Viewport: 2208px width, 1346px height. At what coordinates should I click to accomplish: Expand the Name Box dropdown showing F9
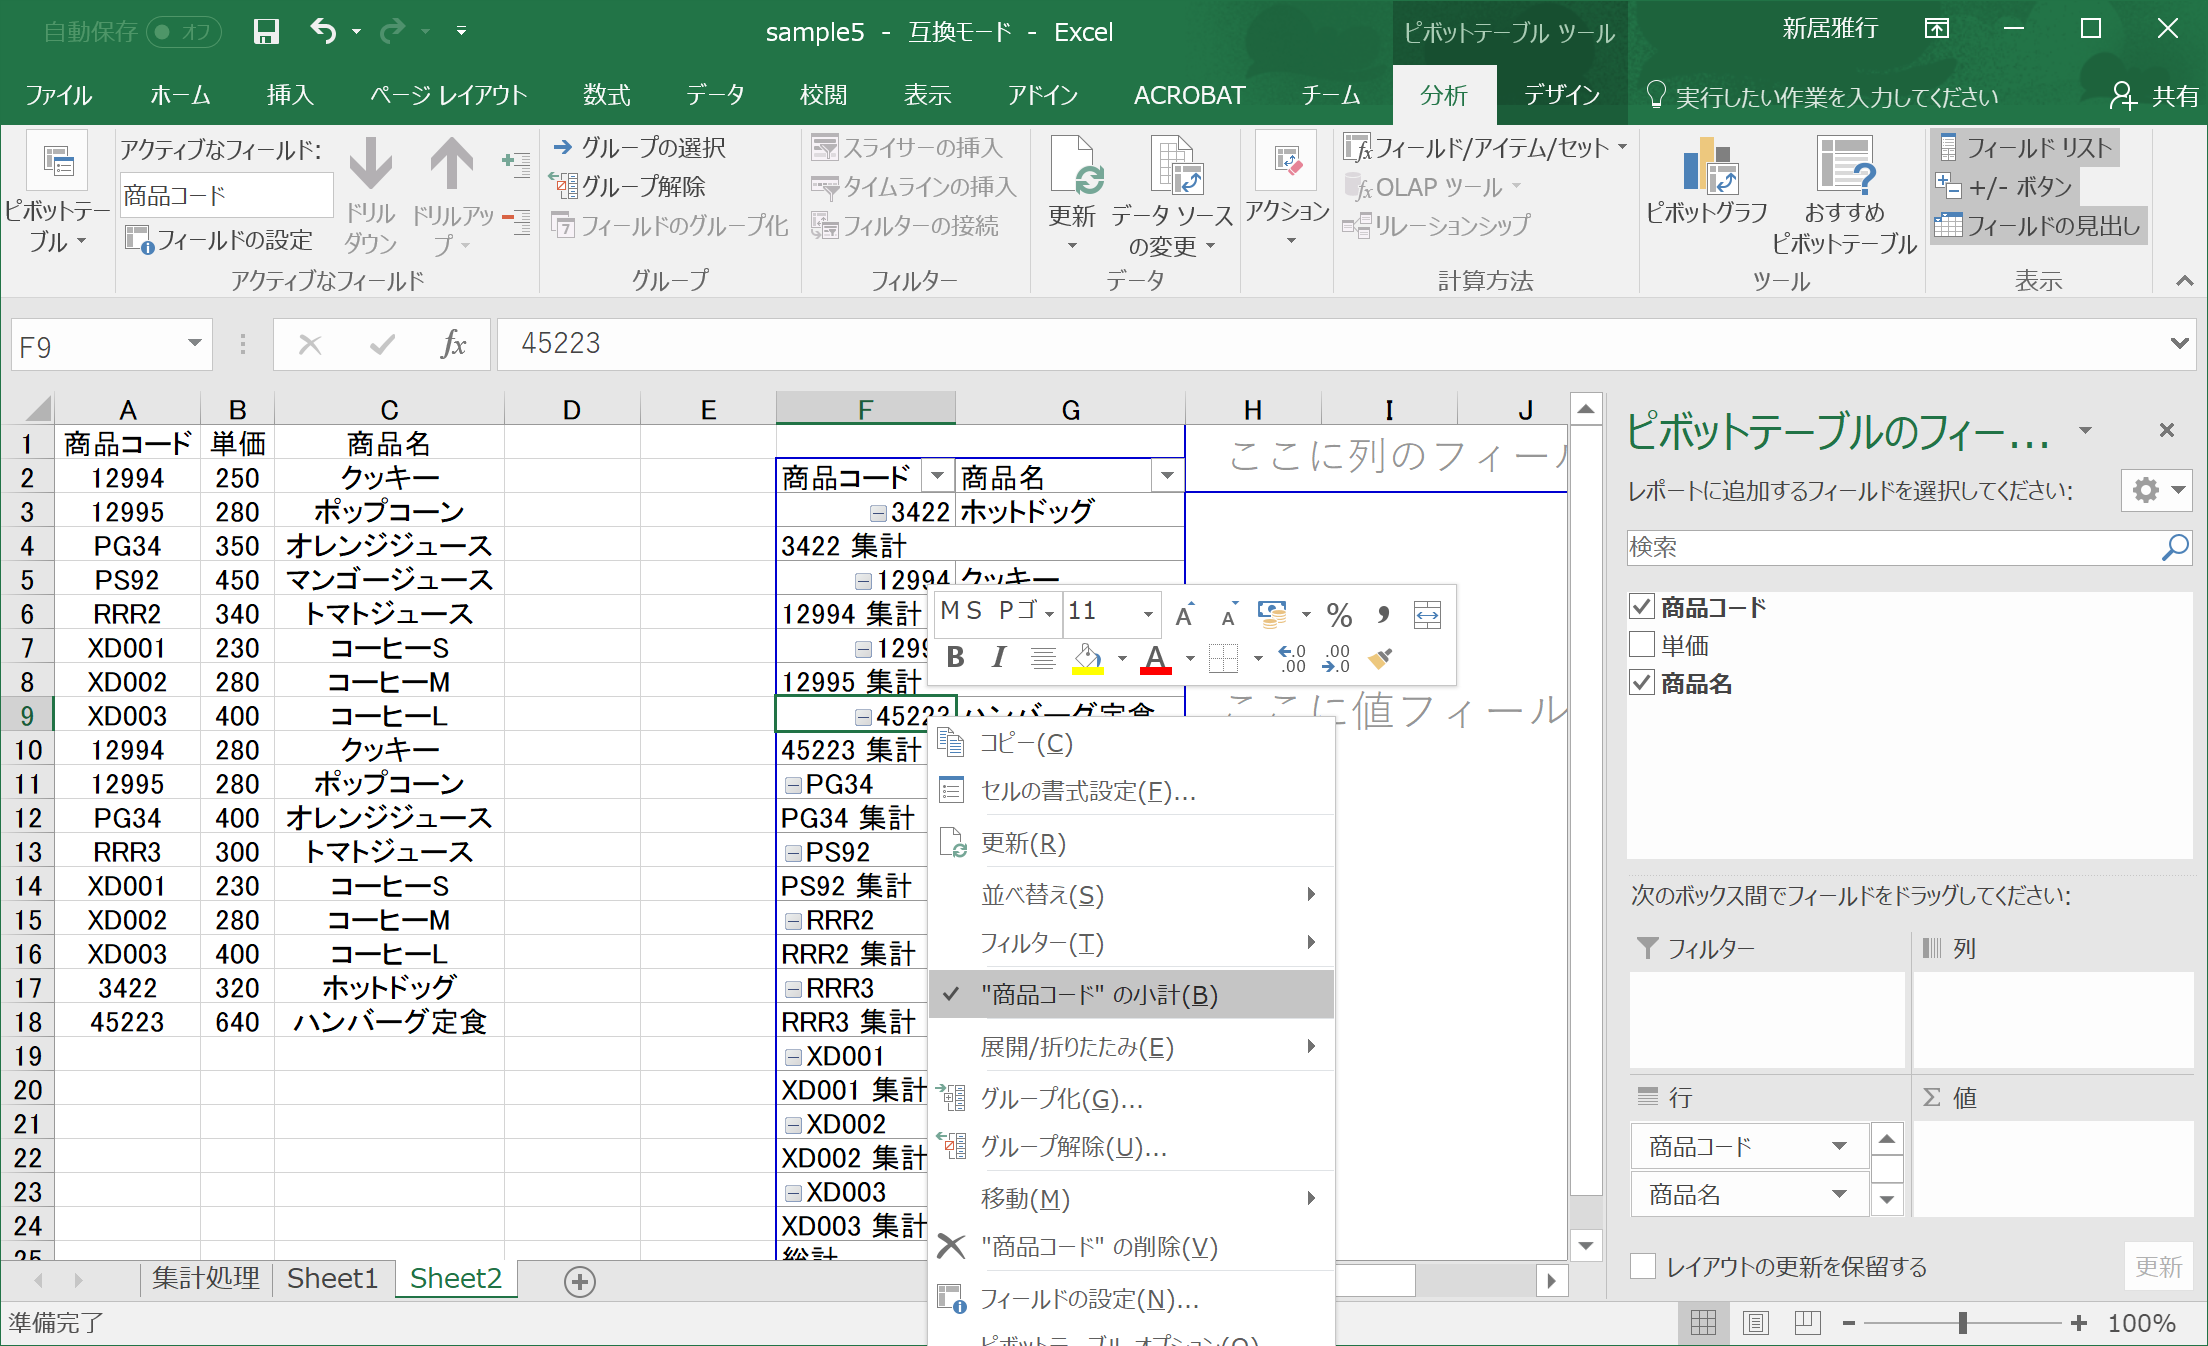[x=194, y=344]
